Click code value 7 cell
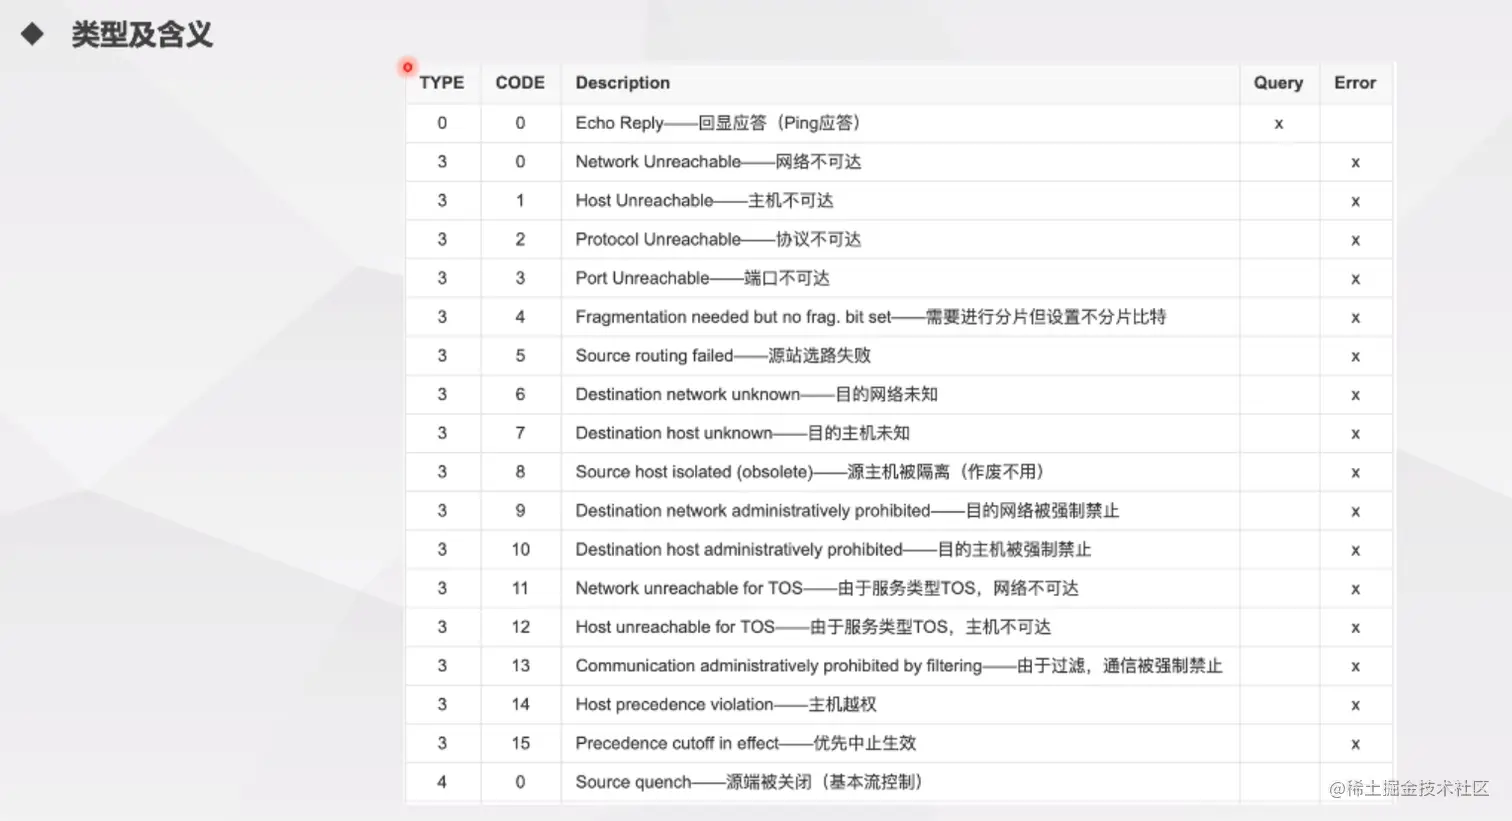 520,433
